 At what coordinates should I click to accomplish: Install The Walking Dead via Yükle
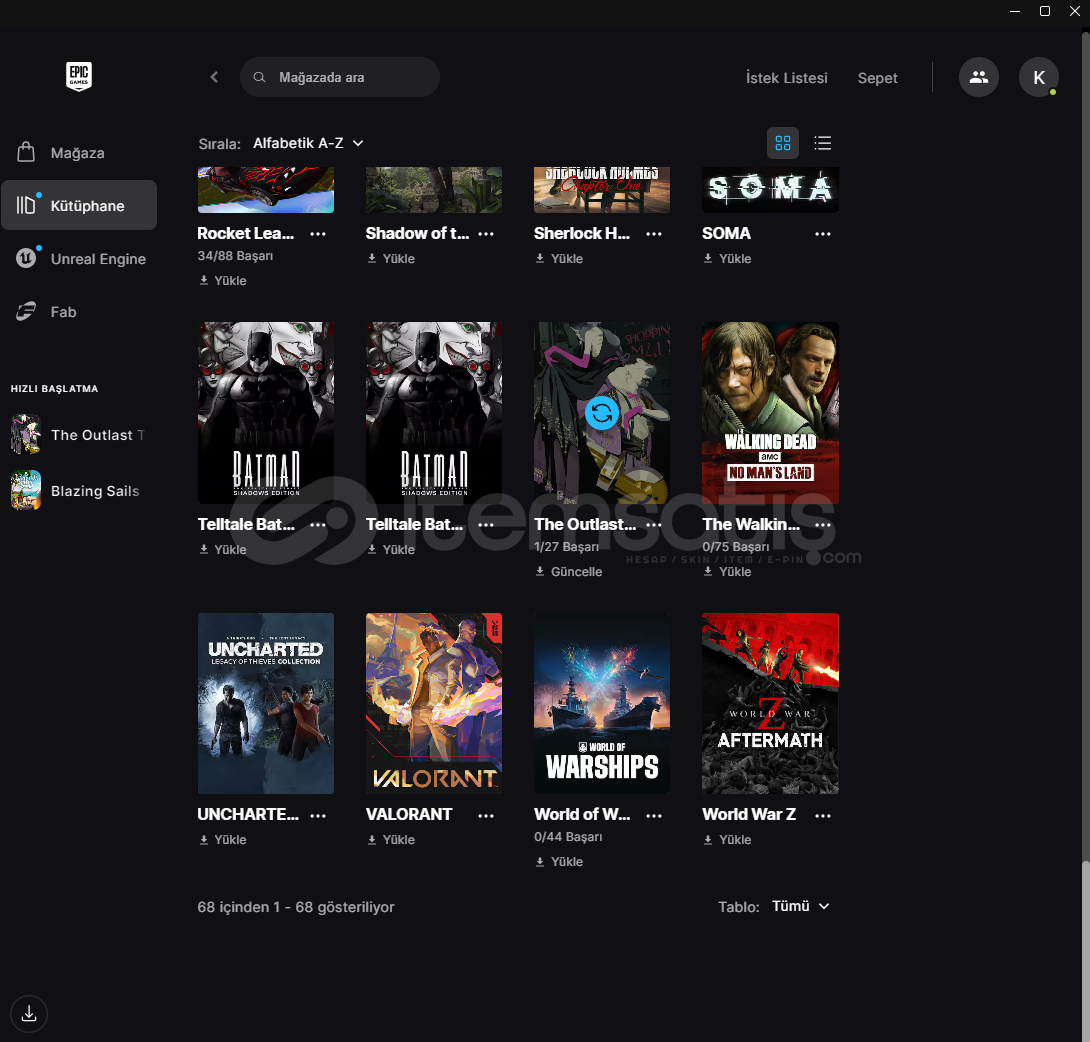(x=728, y=571)
